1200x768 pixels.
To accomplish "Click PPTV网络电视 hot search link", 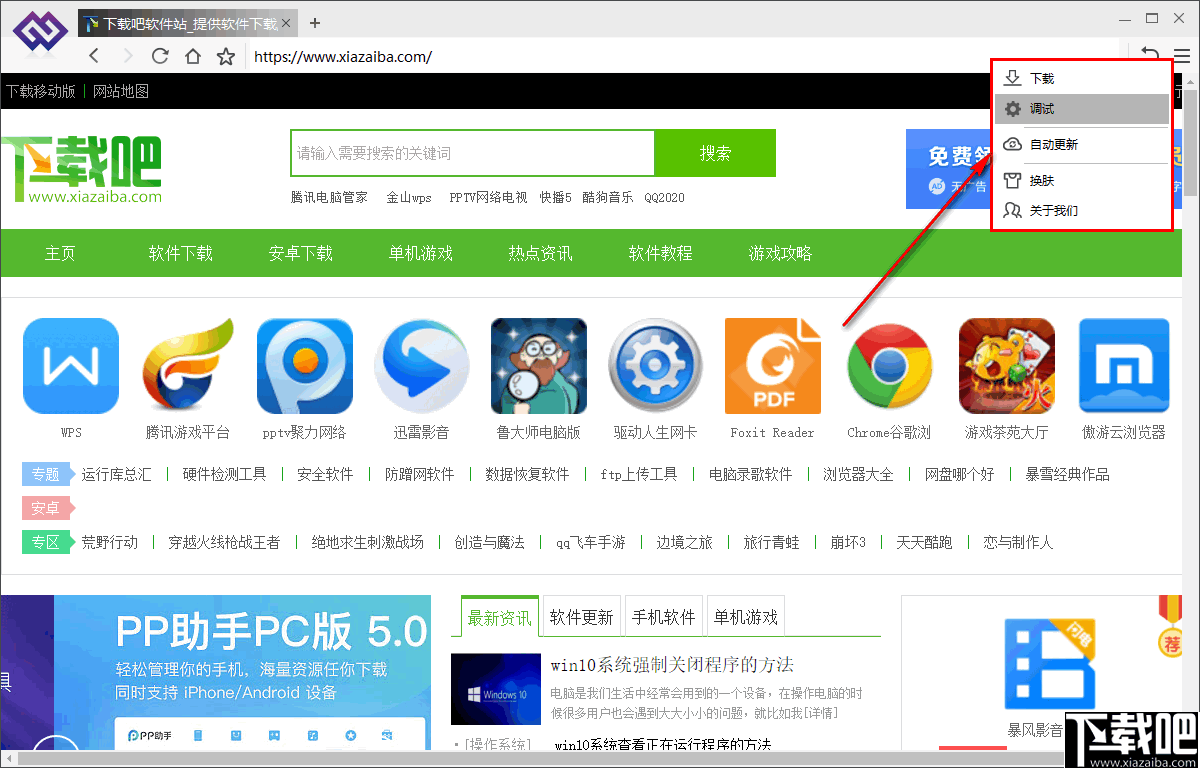I will click(488, 198).
